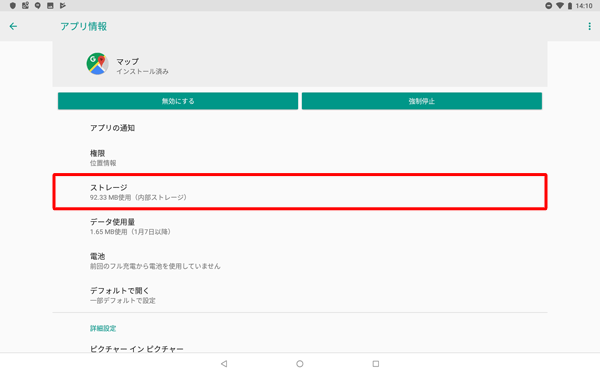This screenshot has width=600, height=375.
Task: Tap the Google Maps app icon
Action: pos(98,64)
